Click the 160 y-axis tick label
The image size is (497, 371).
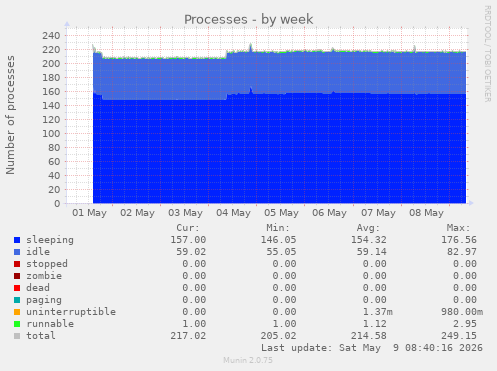click(51, 92)
